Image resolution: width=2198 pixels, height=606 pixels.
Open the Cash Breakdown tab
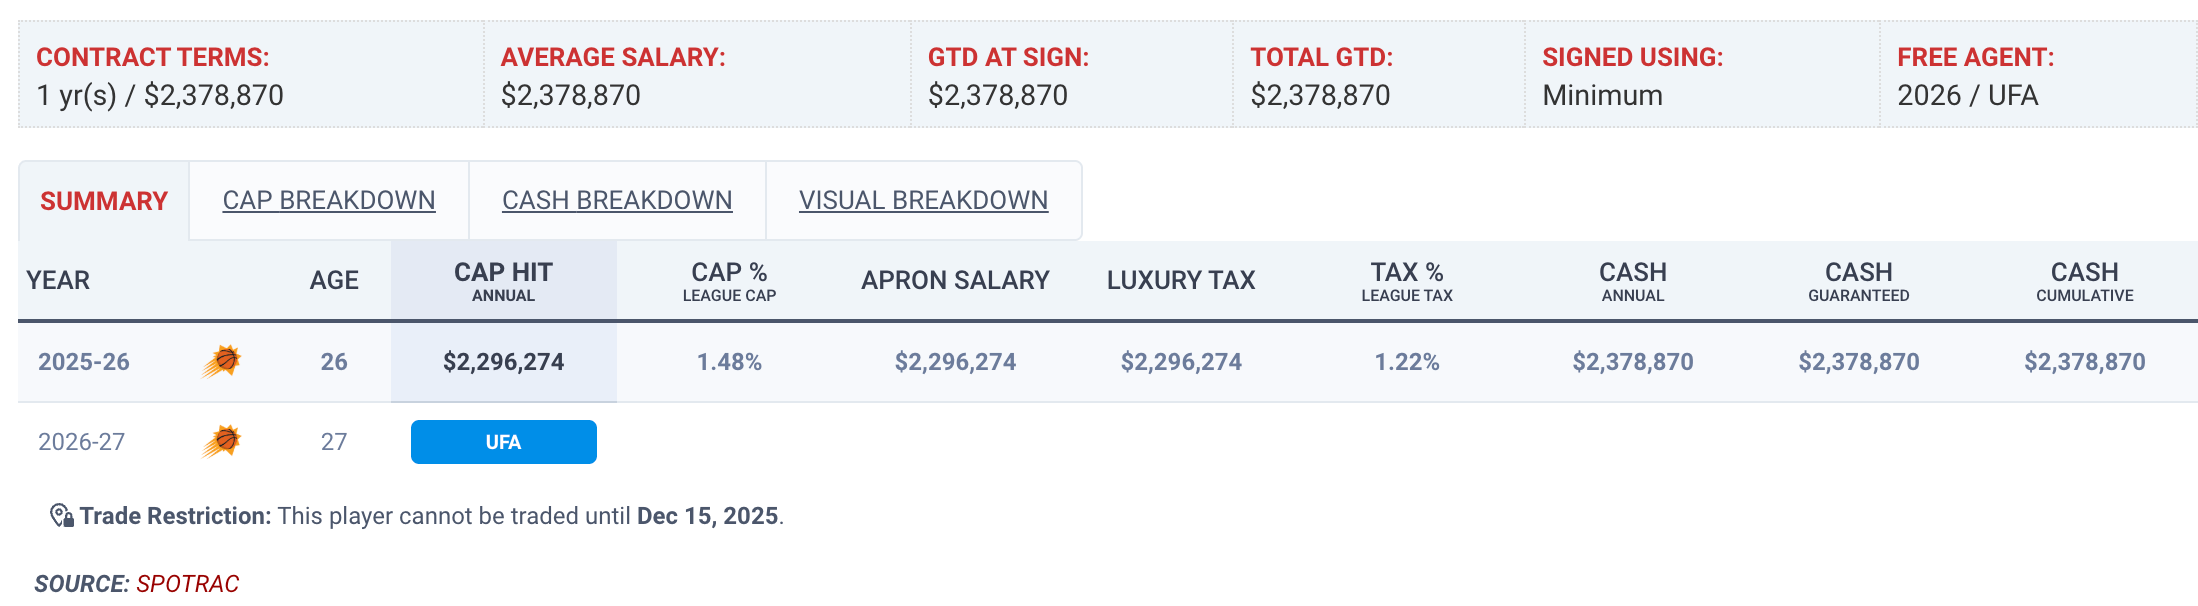[617, 200]
